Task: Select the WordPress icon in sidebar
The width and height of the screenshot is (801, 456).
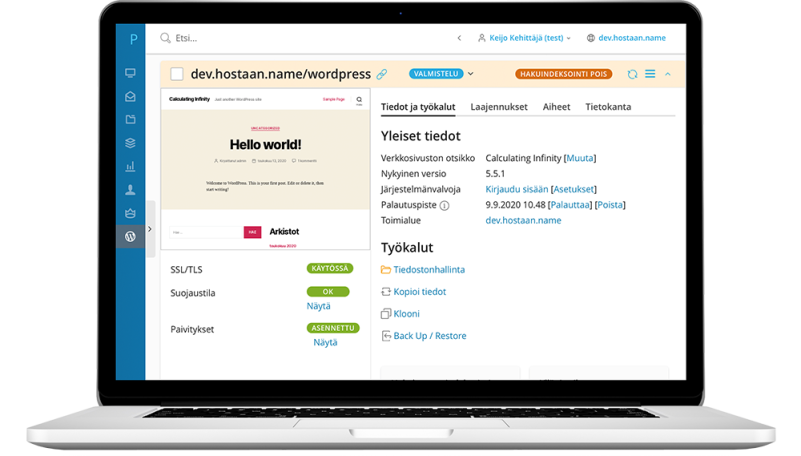Action: coord(130,236)
